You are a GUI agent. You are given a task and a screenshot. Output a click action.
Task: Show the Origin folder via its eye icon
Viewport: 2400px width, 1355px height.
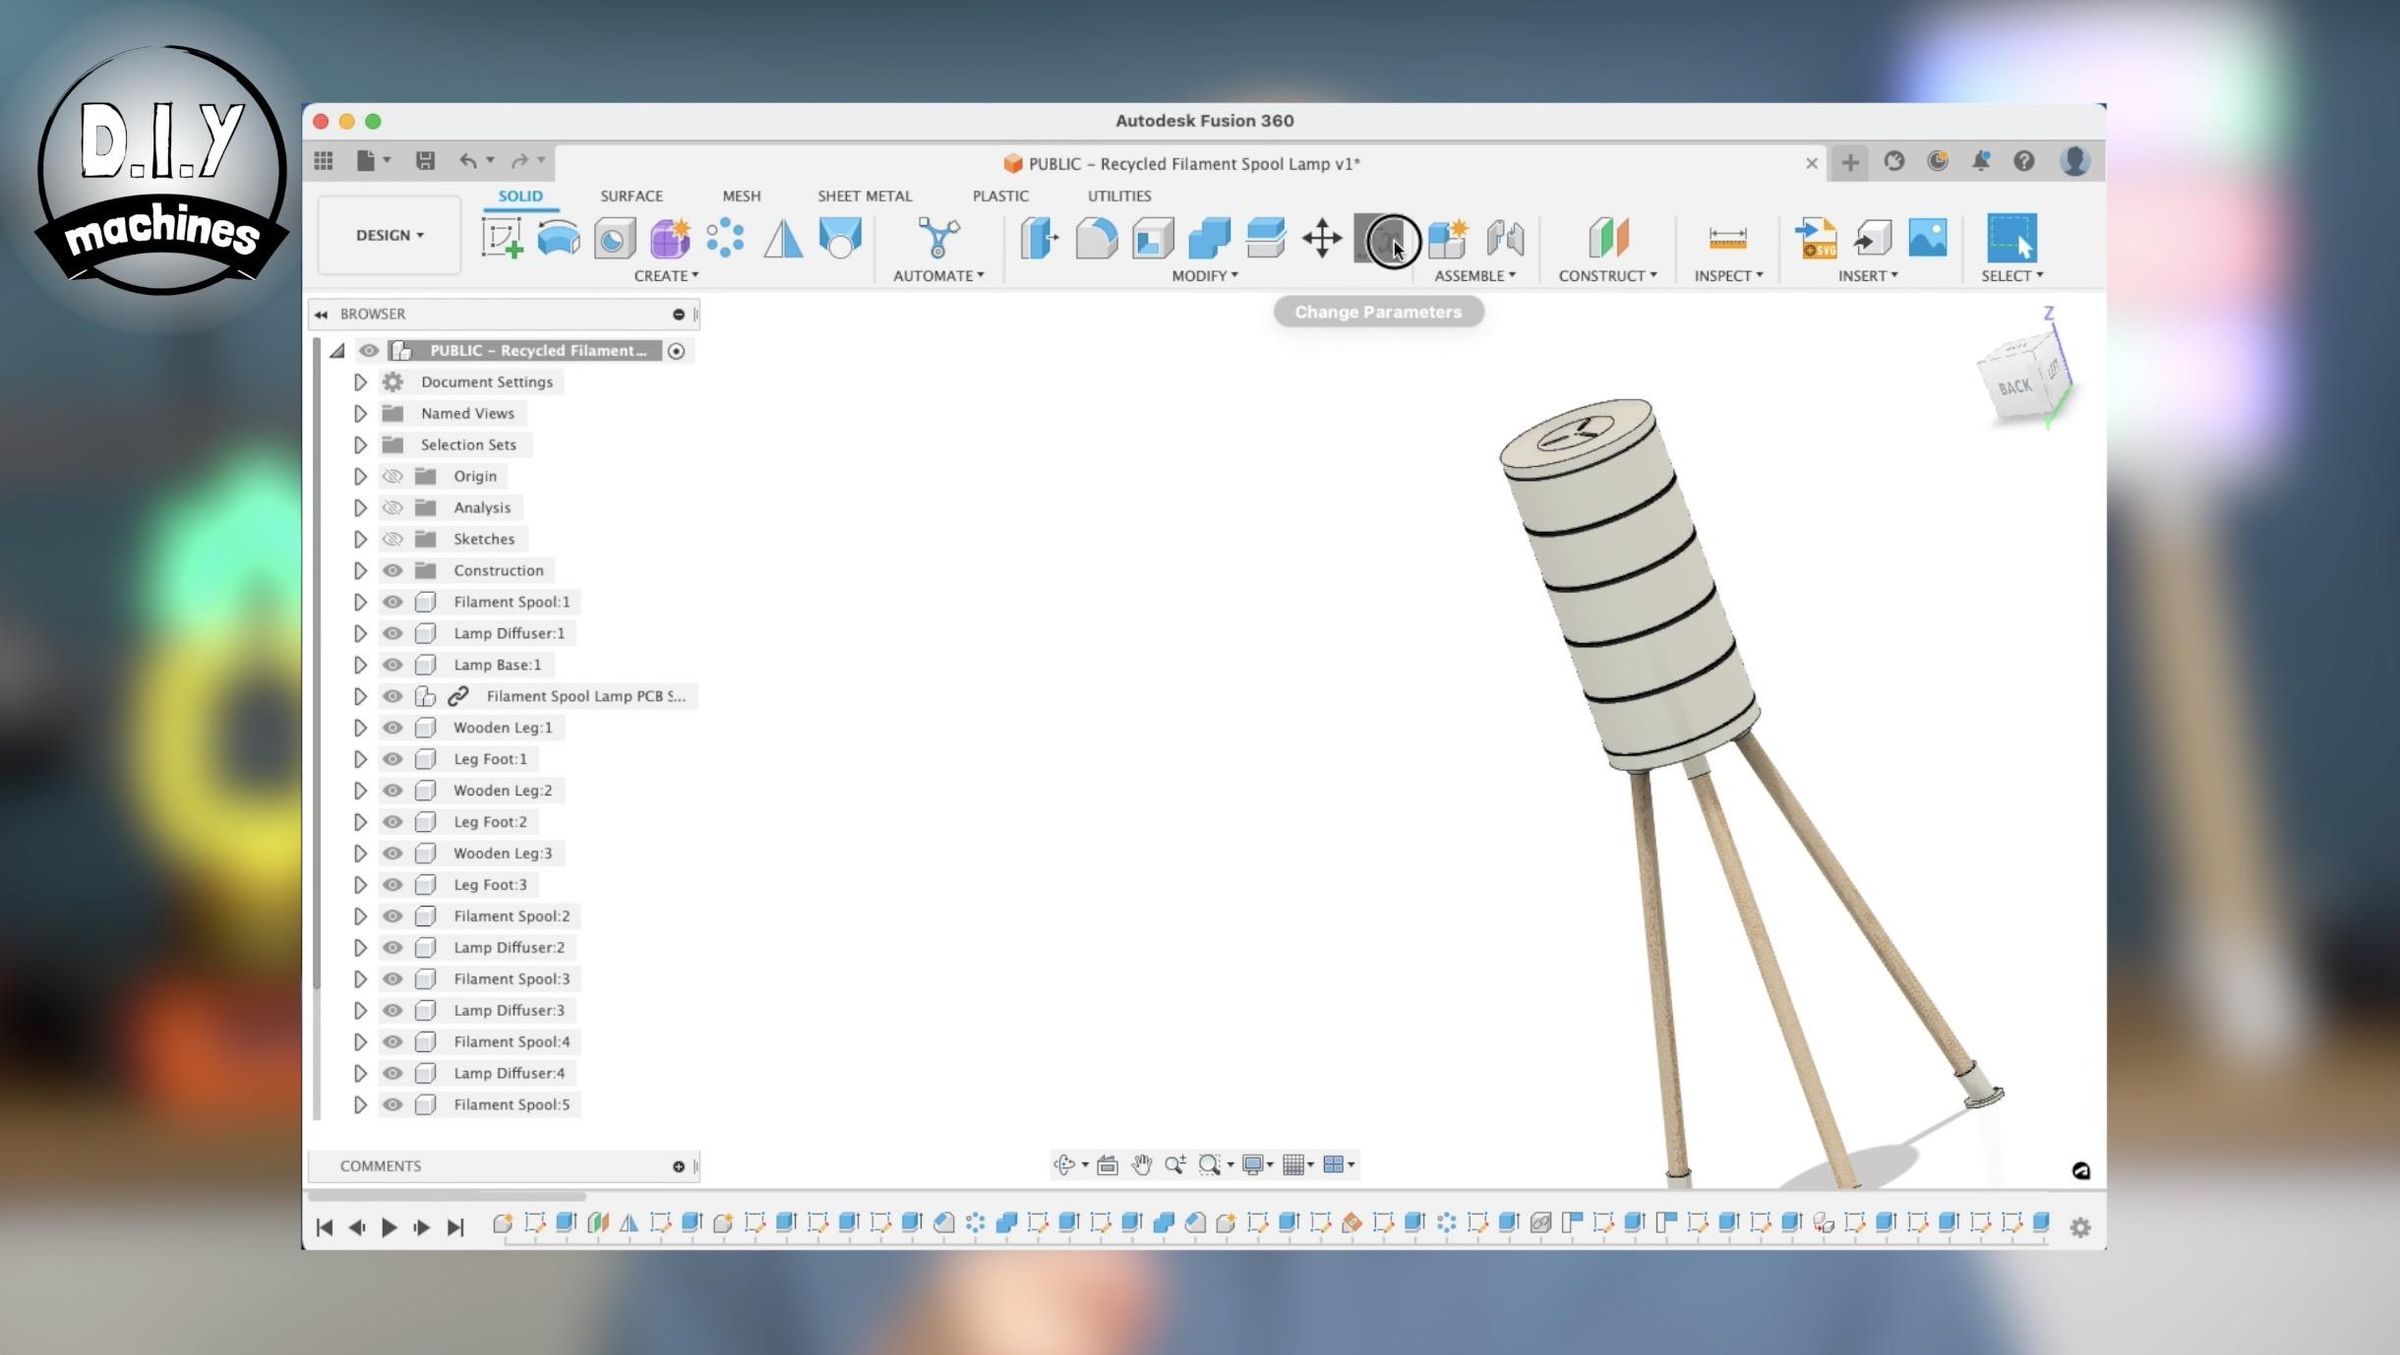(392, 476)
